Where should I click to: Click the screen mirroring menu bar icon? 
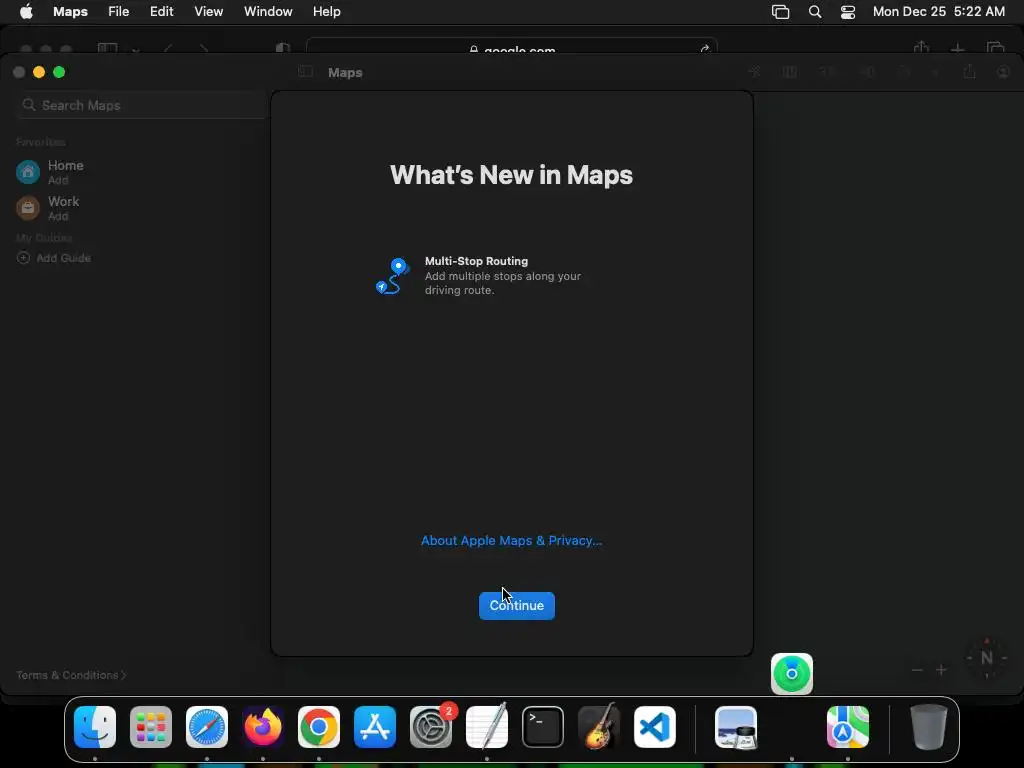(780, 12)
